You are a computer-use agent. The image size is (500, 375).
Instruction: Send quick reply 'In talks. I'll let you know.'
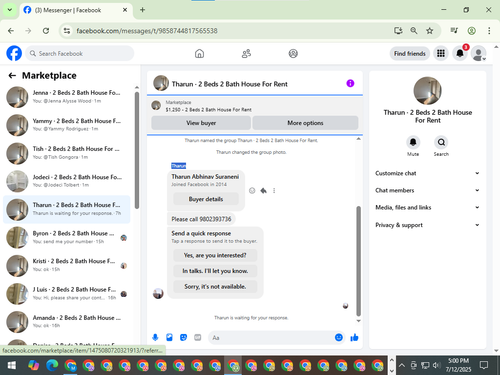215,271
